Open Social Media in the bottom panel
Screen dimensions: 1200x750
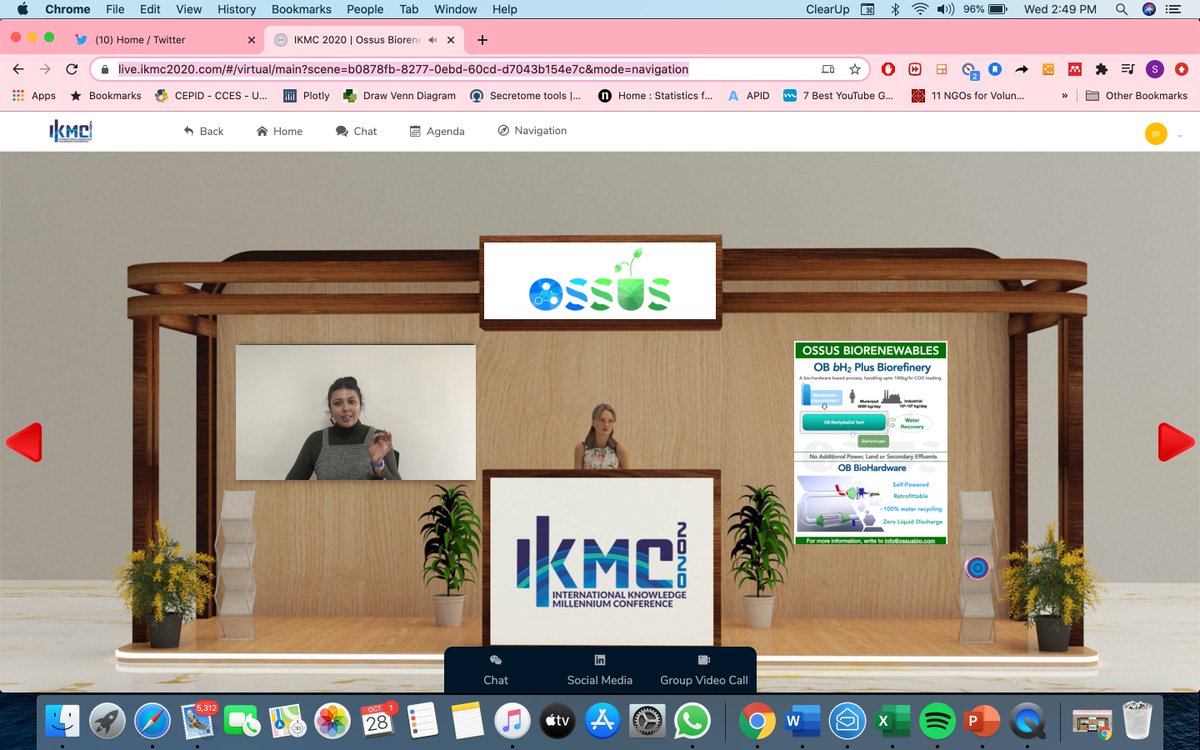coord(600,670)
